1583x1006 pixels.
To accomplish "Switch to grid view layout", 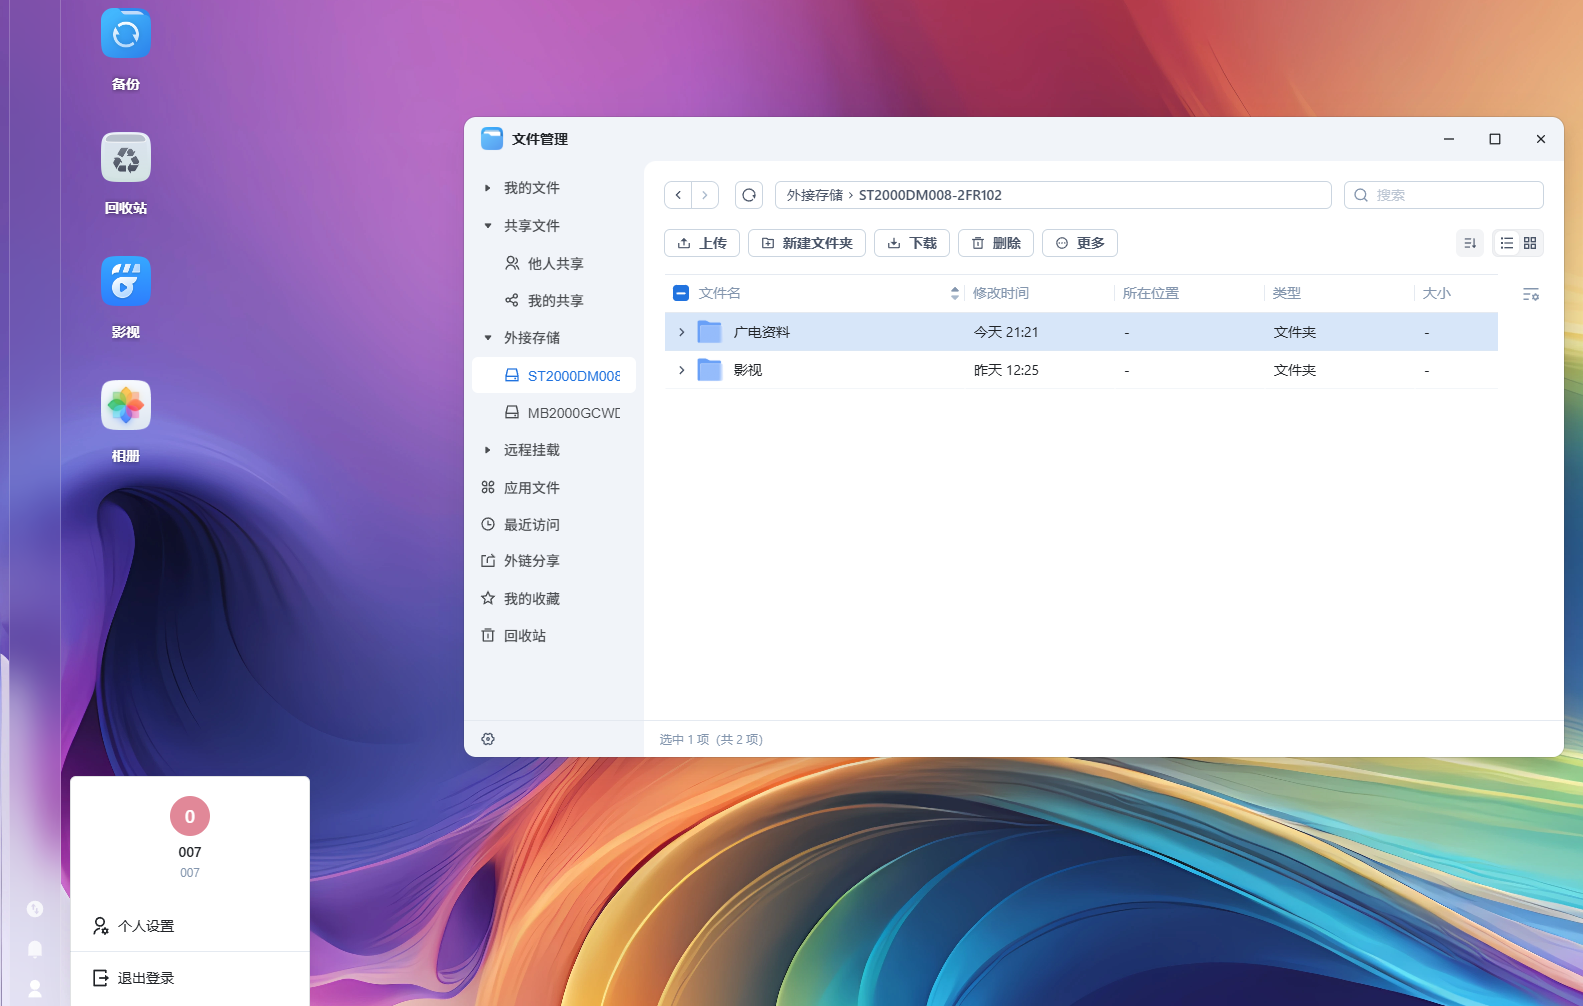I will point(1530,243).
